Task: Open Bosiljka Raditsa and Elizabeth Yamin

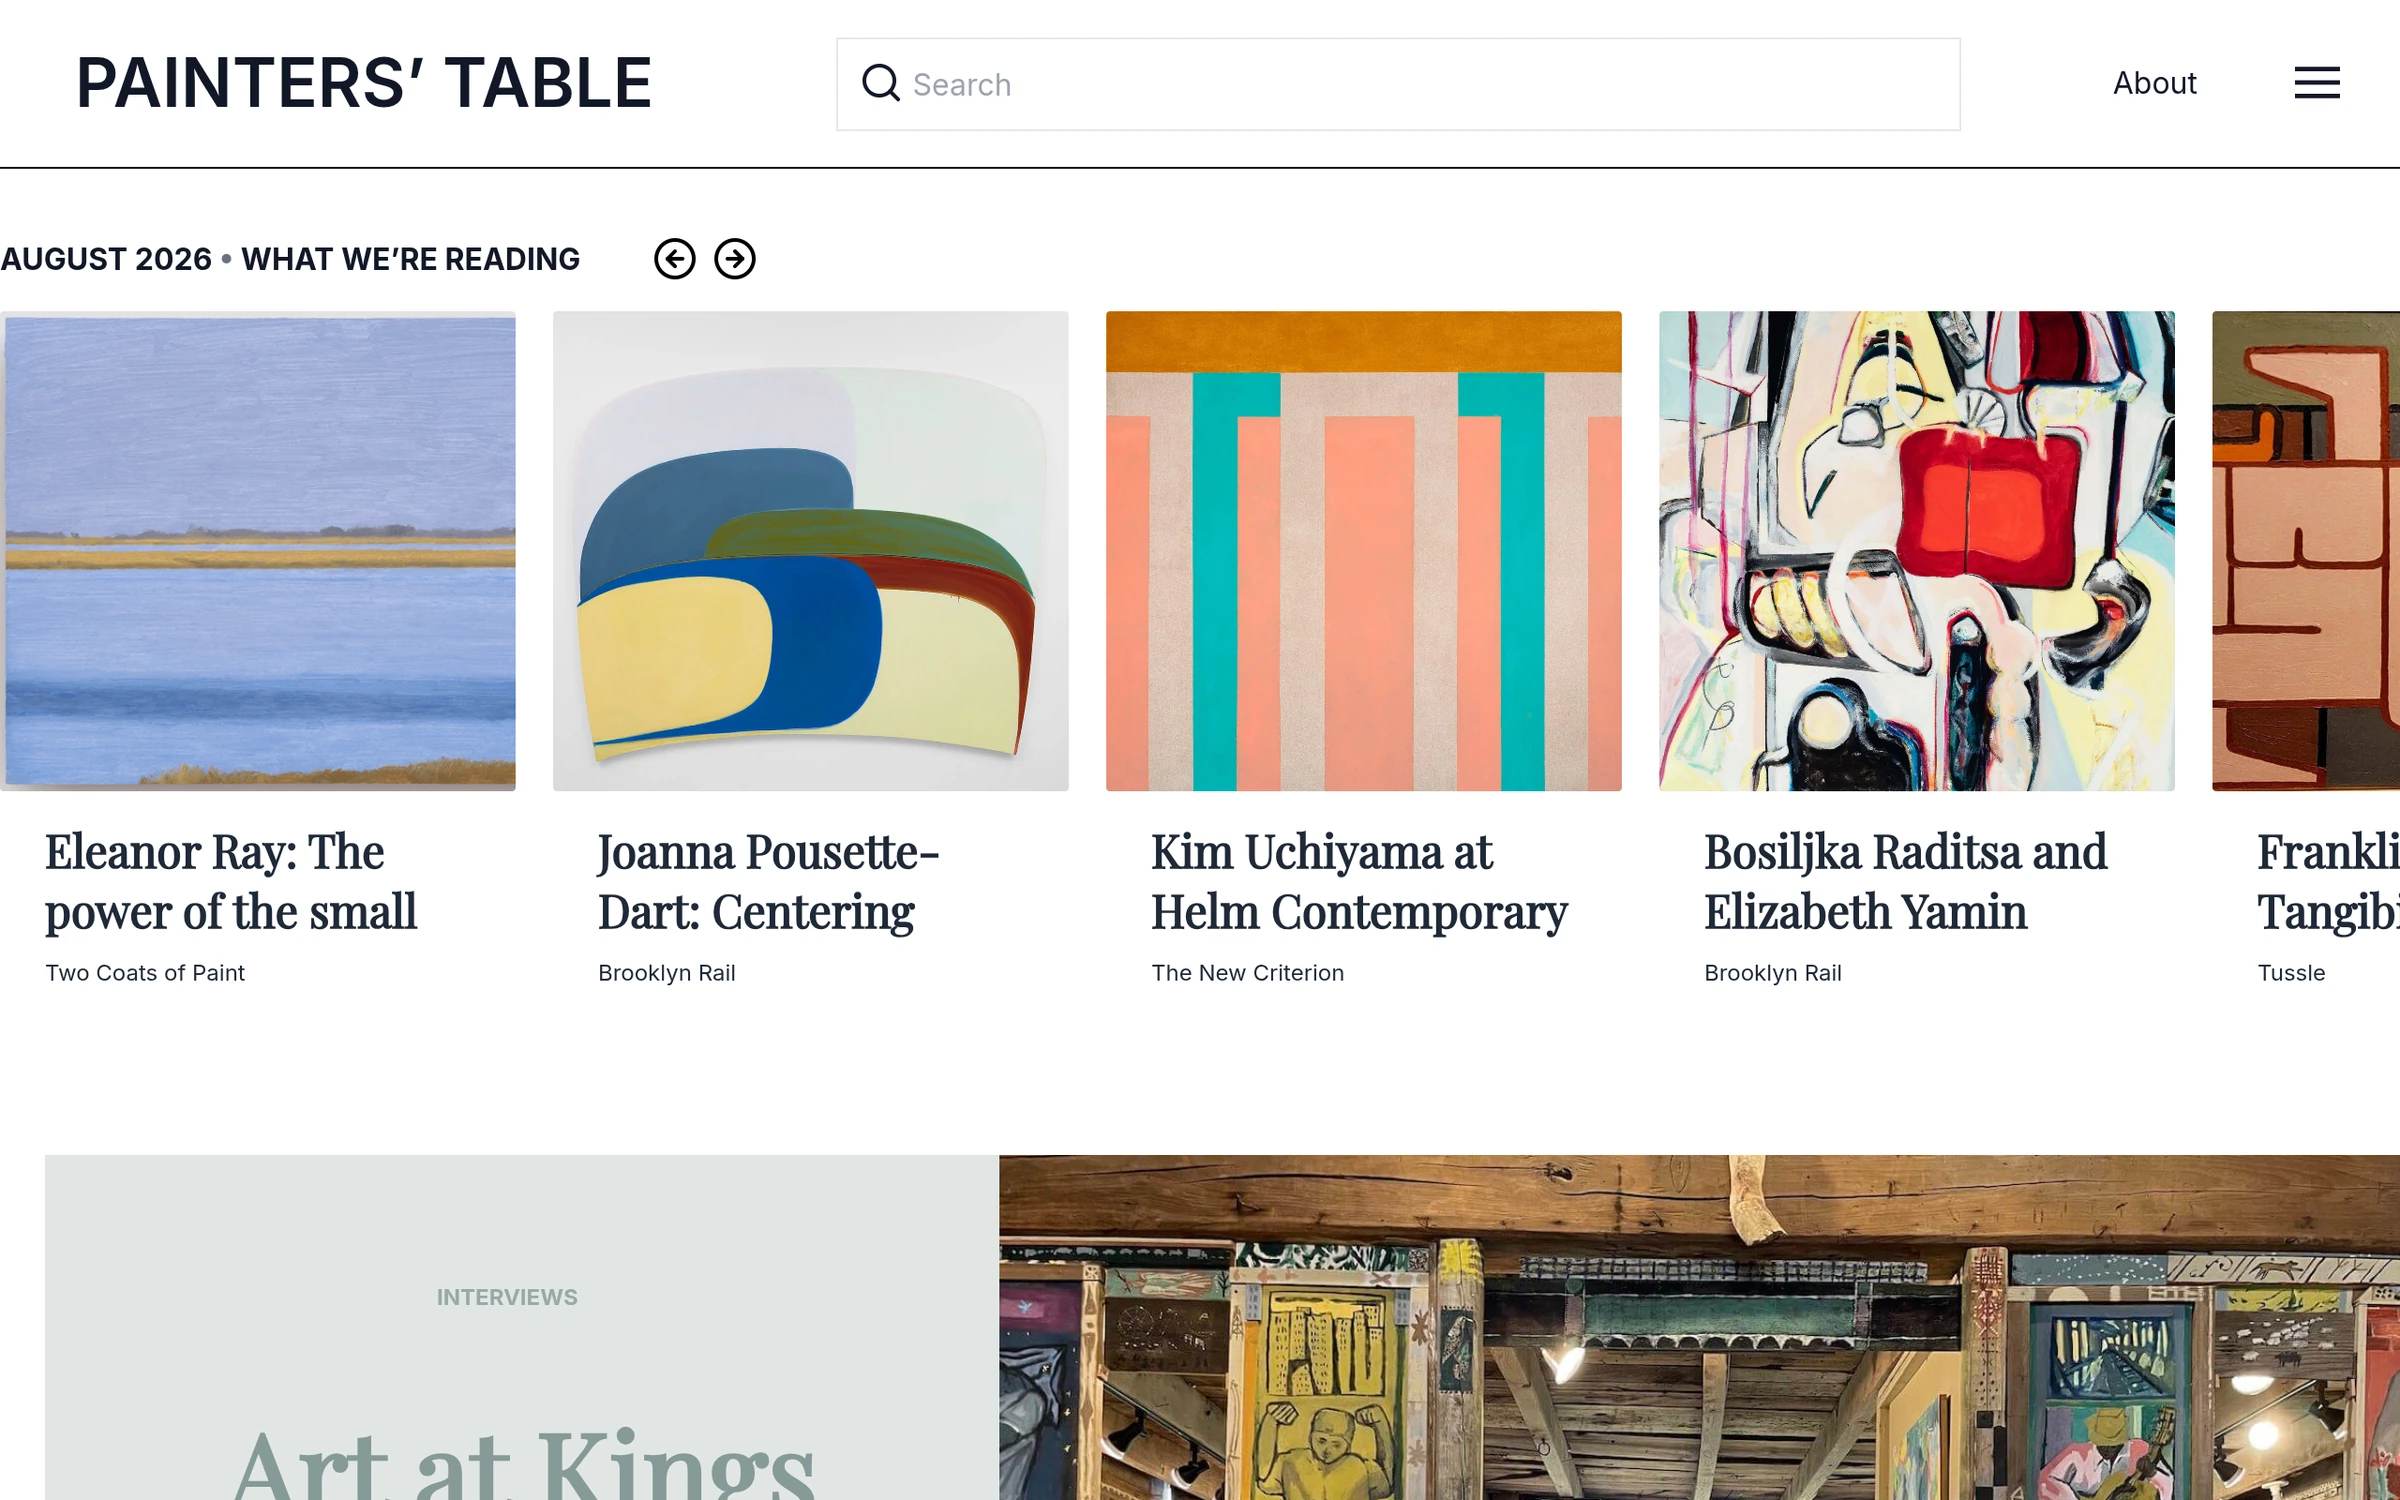Action: (1905, 881)
